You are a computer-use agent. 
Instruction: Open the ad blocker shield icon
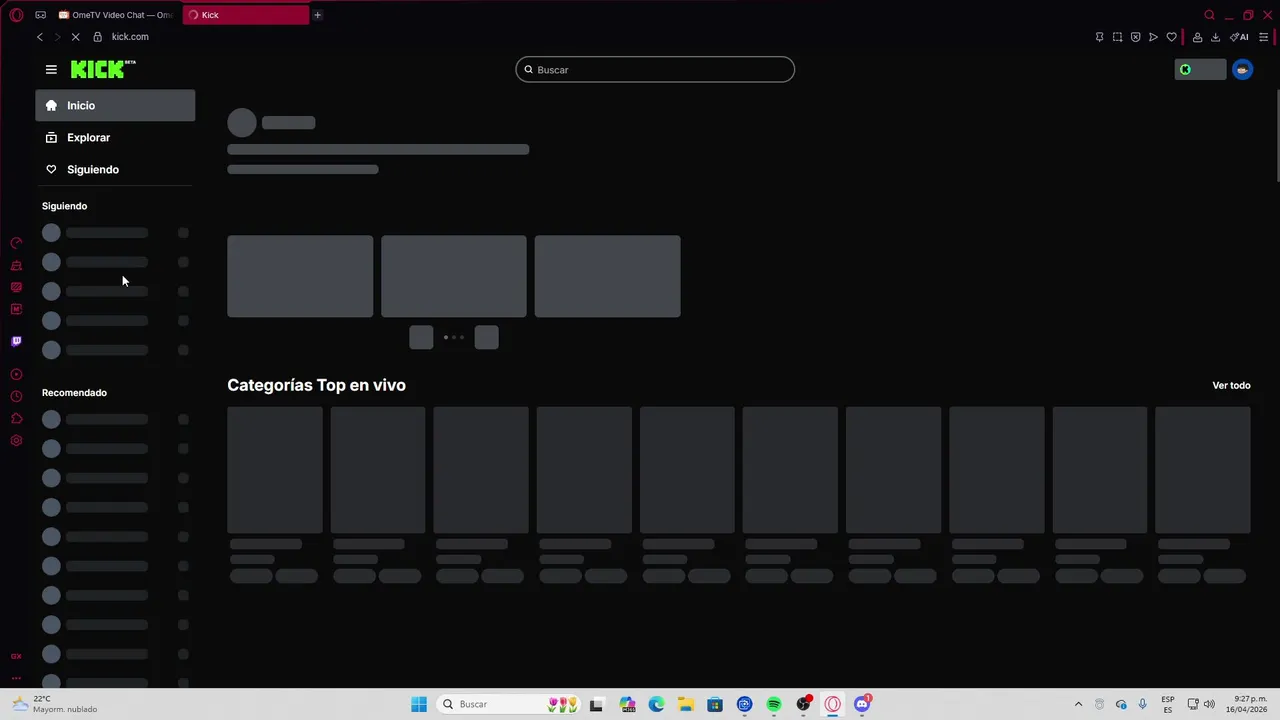tap(1135, 37)
